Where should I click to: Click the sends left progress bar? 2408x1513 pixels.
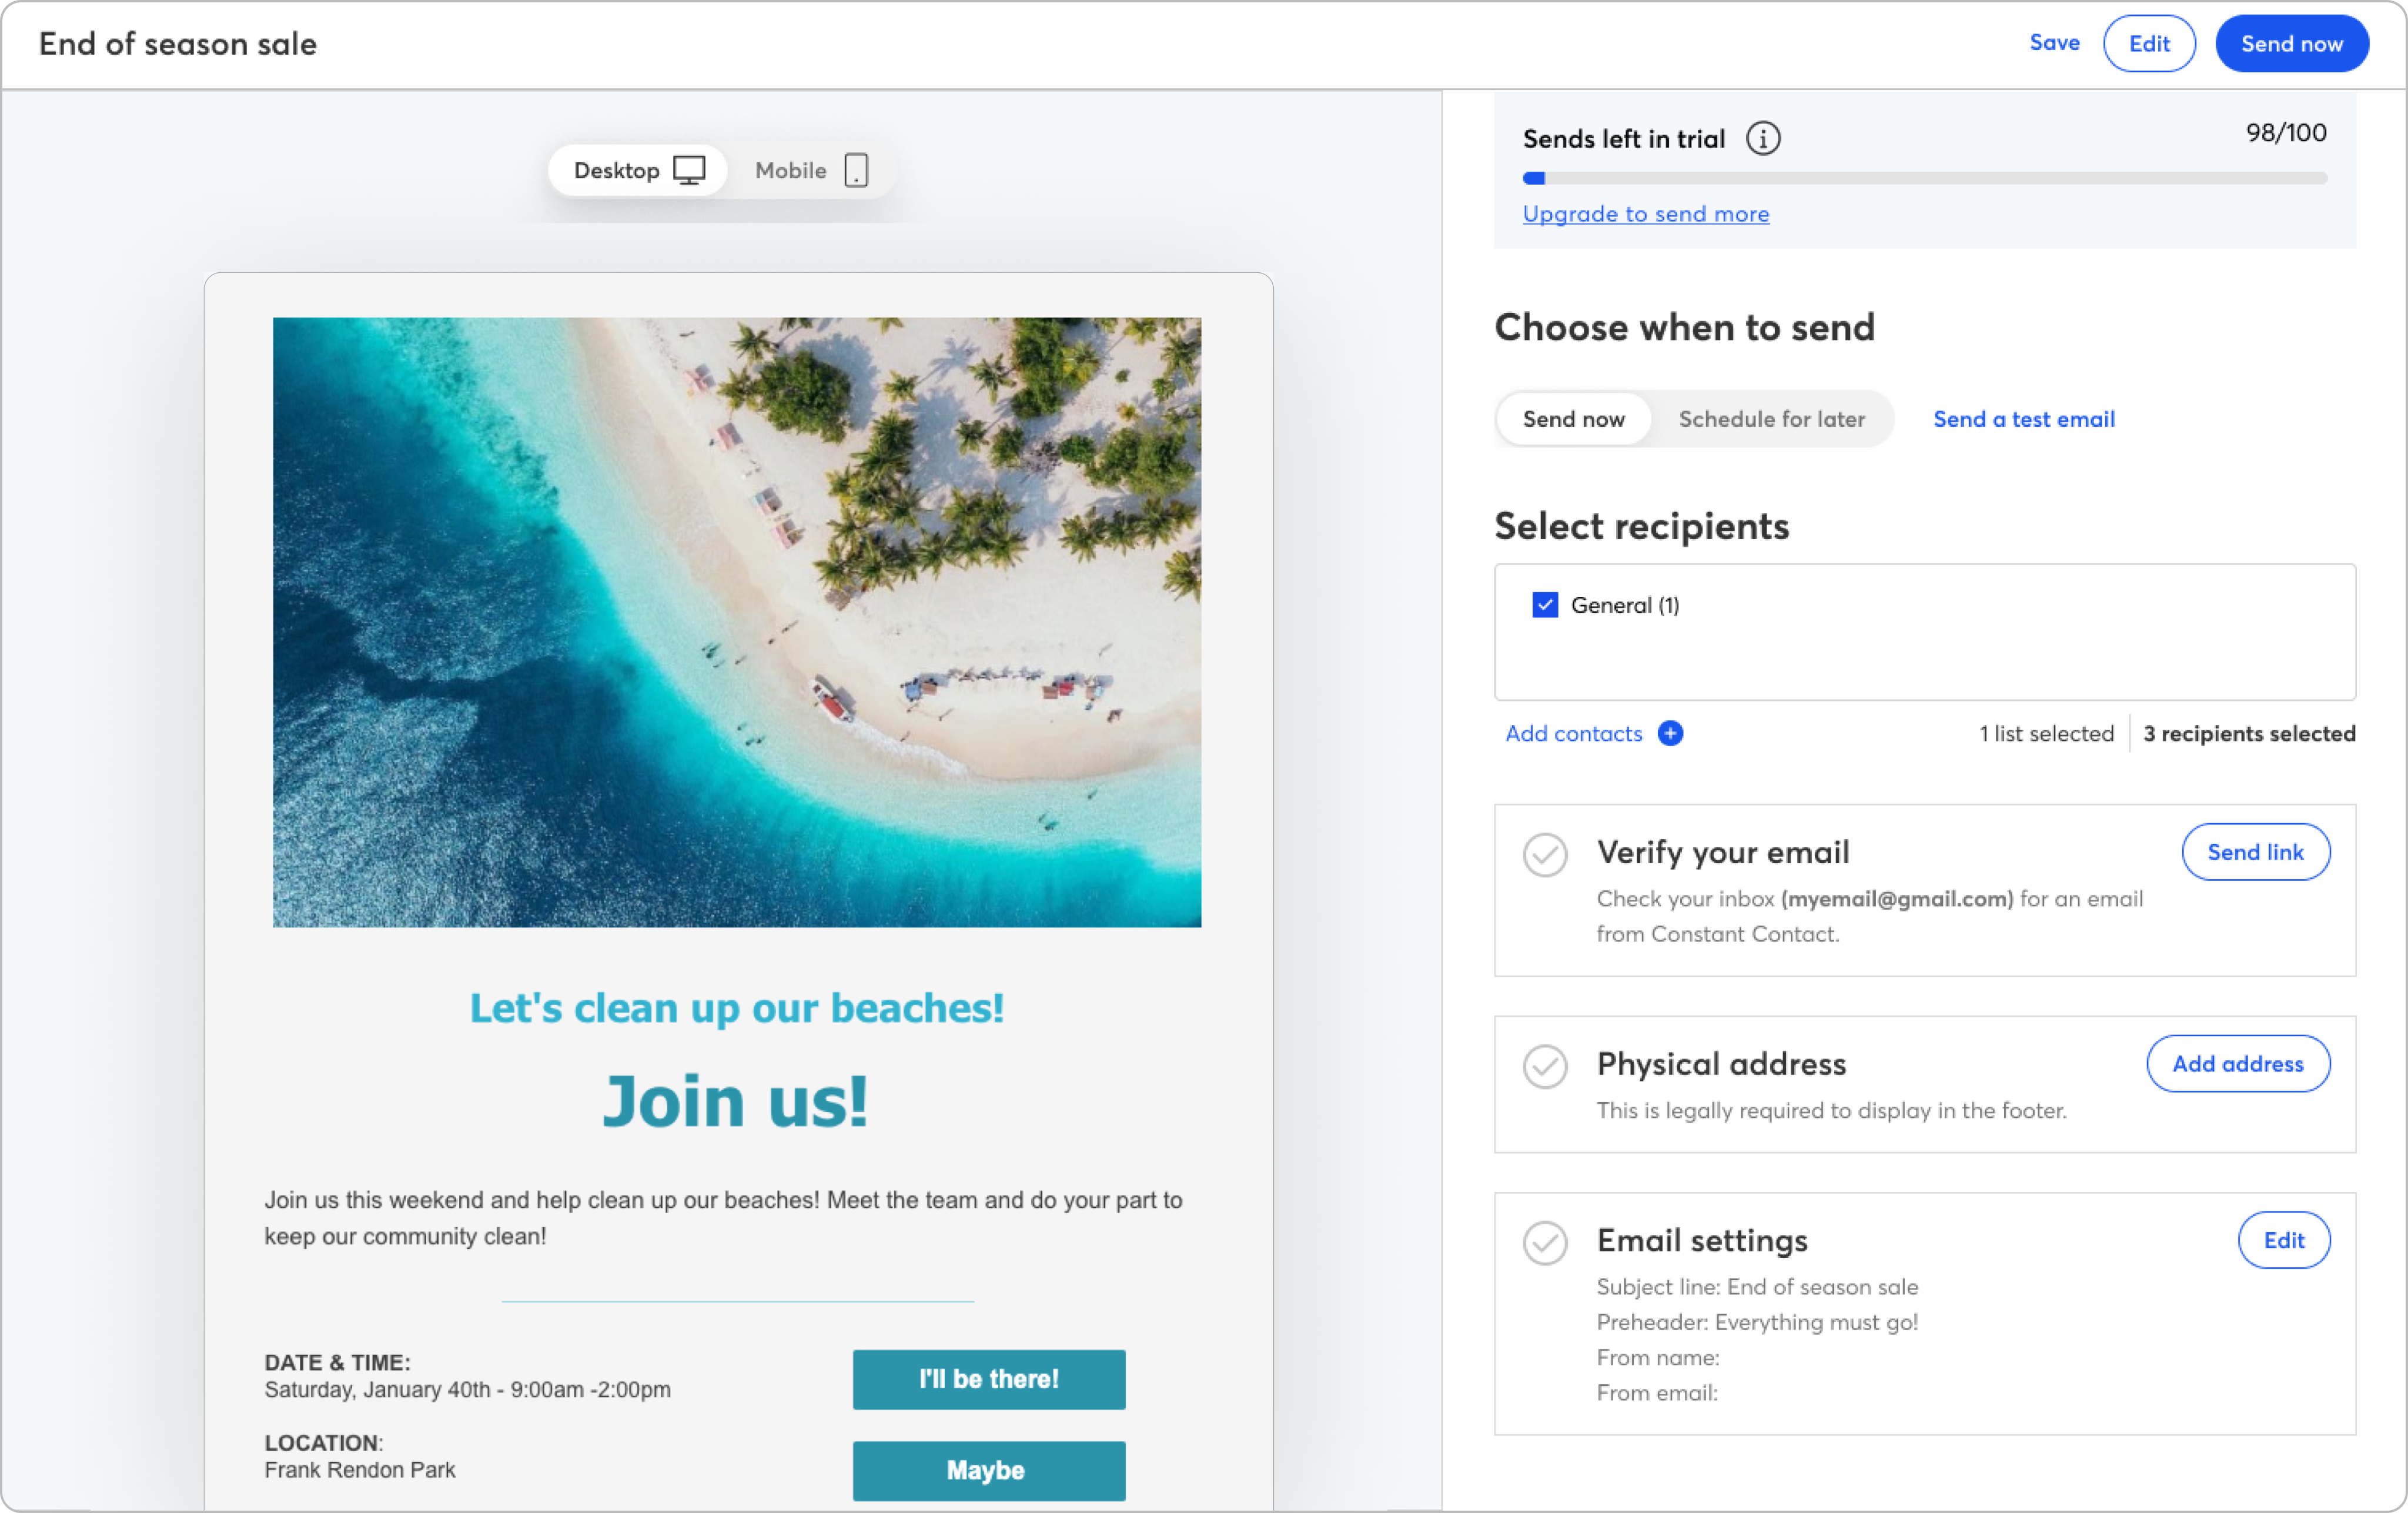coord(1924,178)
